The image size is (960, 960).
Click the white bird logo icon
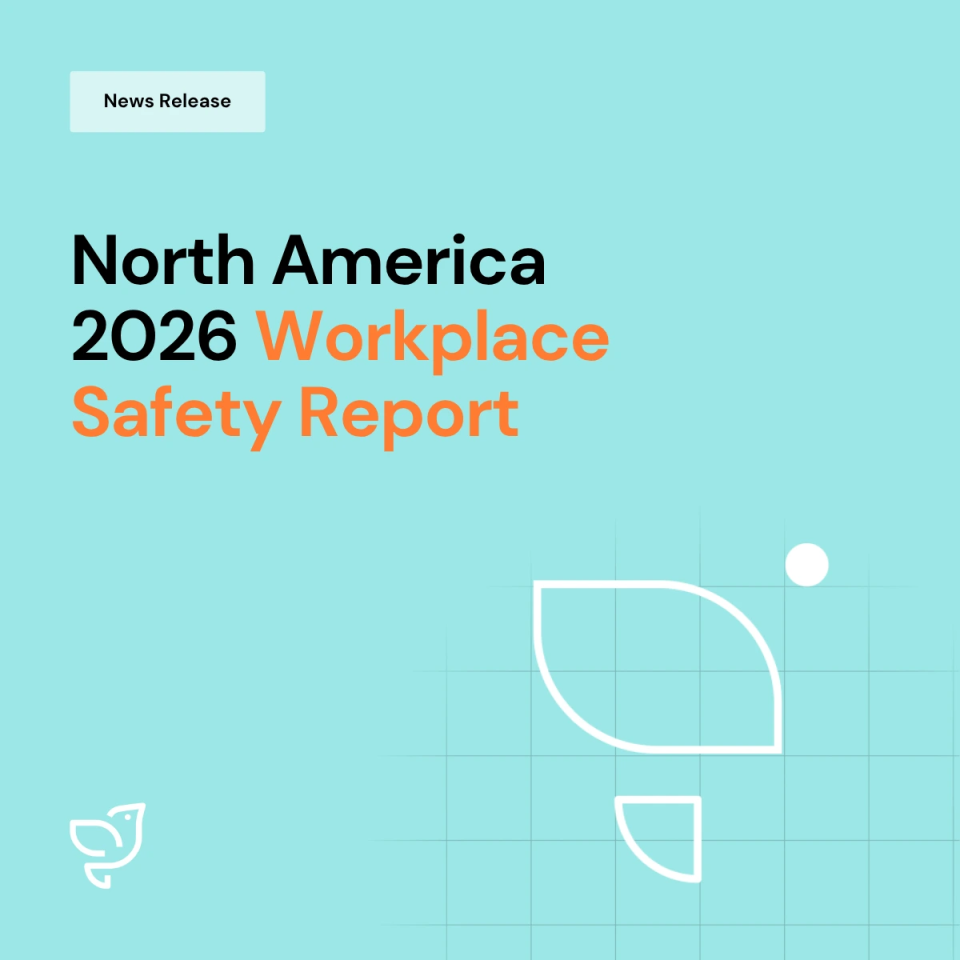point(108,843)
